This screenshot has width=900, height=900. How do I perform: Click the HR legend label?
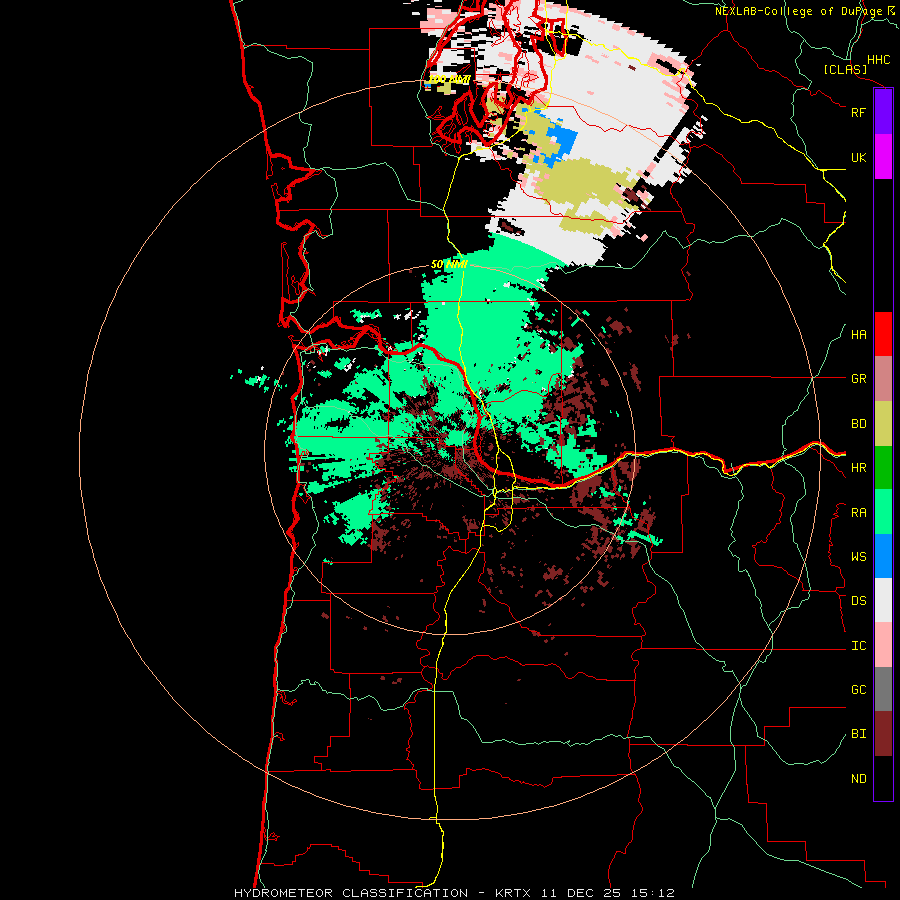point(858,468)
